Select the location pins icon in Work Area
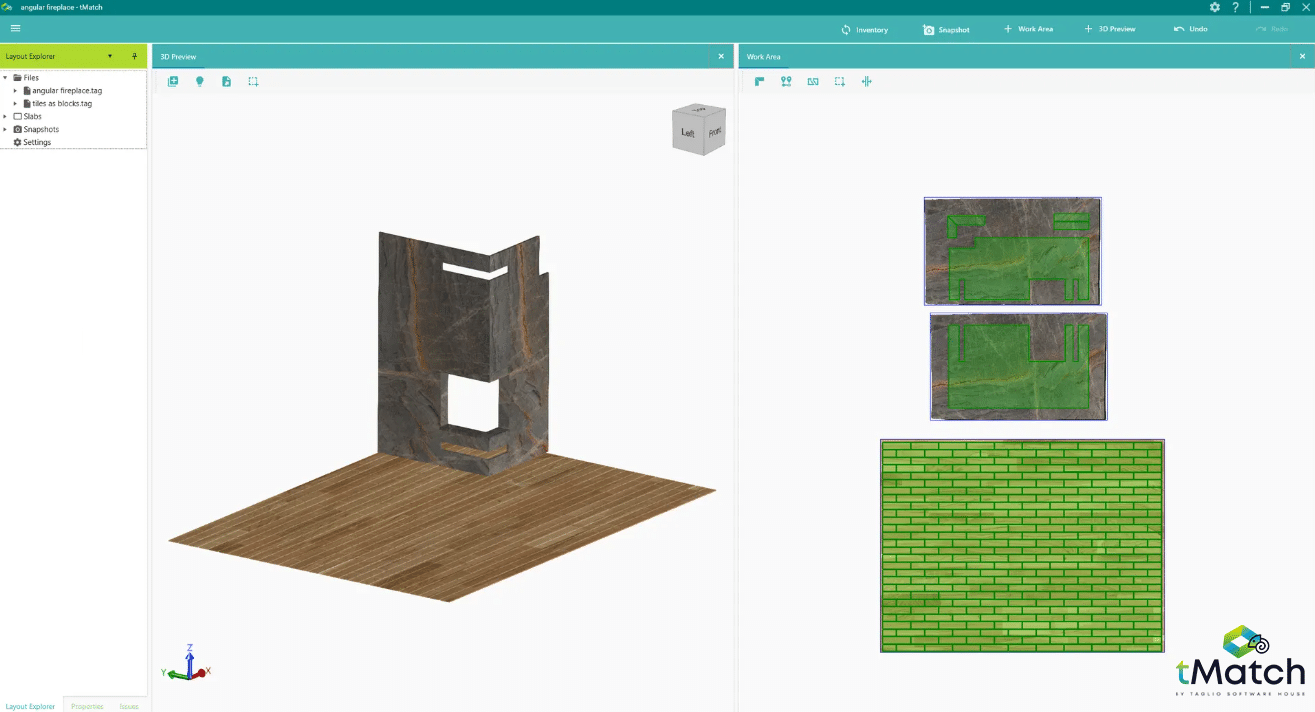 [786, 81]
